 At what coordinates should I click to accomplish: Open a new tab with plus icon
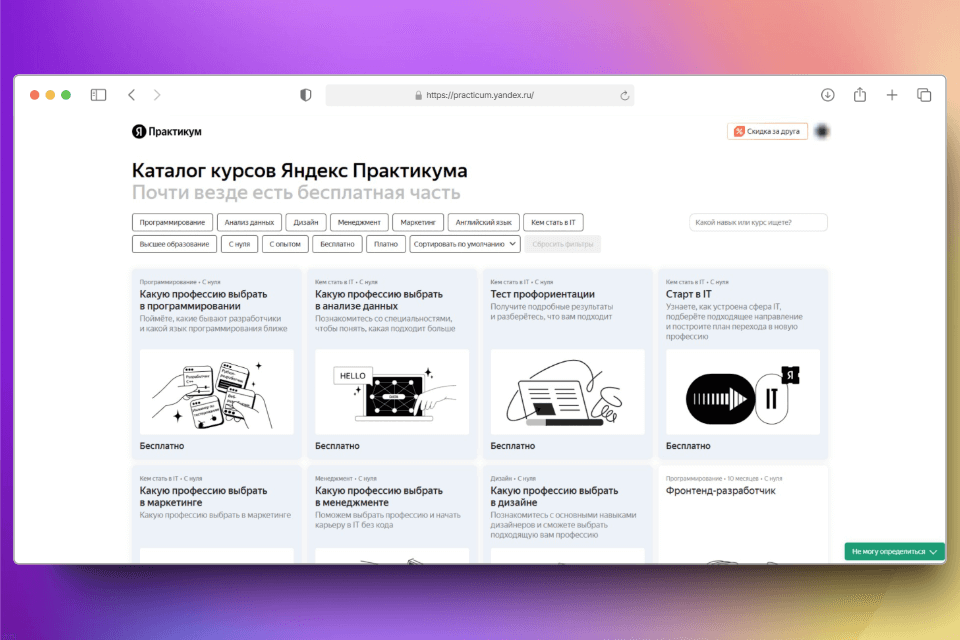(x=892, y=95)
